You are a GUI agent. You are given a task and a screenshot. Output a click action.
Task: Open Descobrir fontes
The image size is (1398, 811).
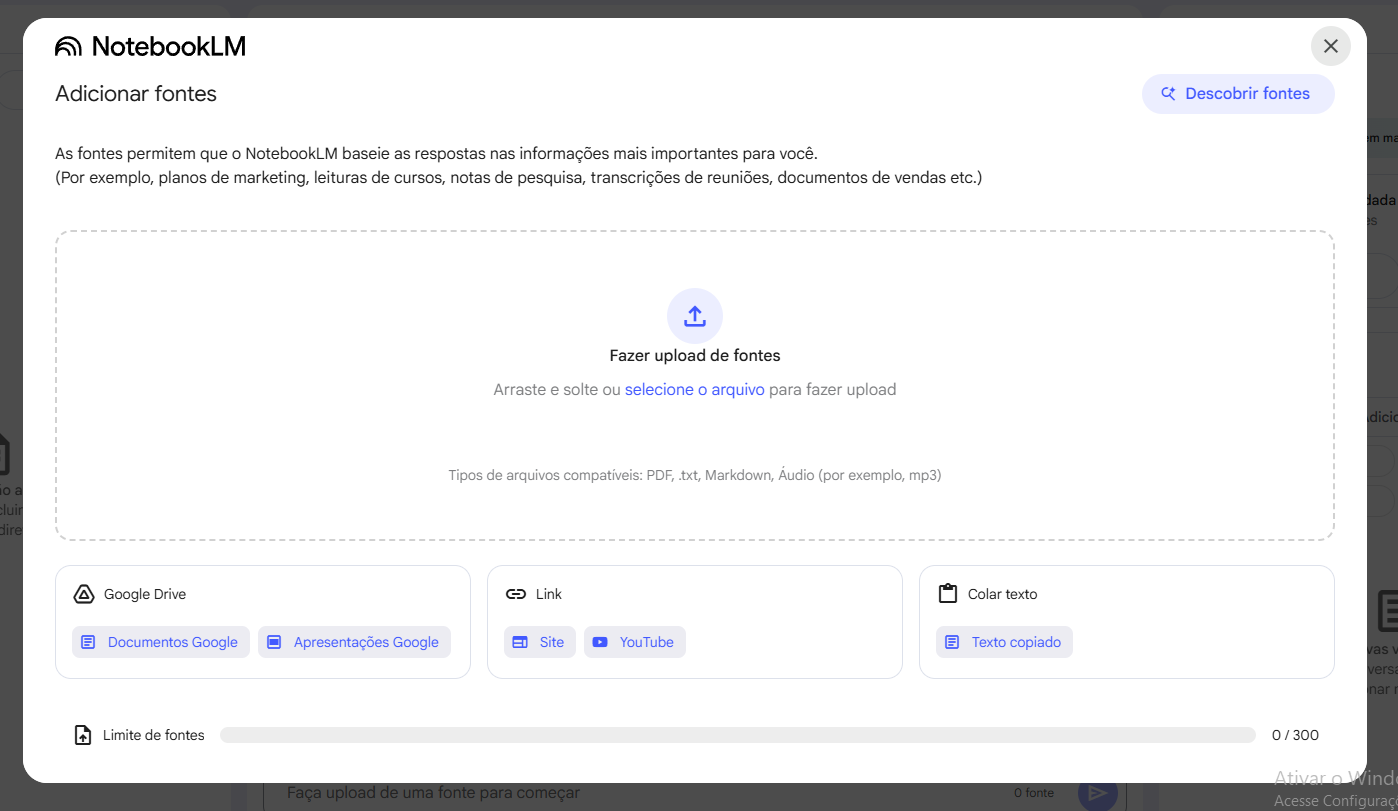coord(1238,94)
